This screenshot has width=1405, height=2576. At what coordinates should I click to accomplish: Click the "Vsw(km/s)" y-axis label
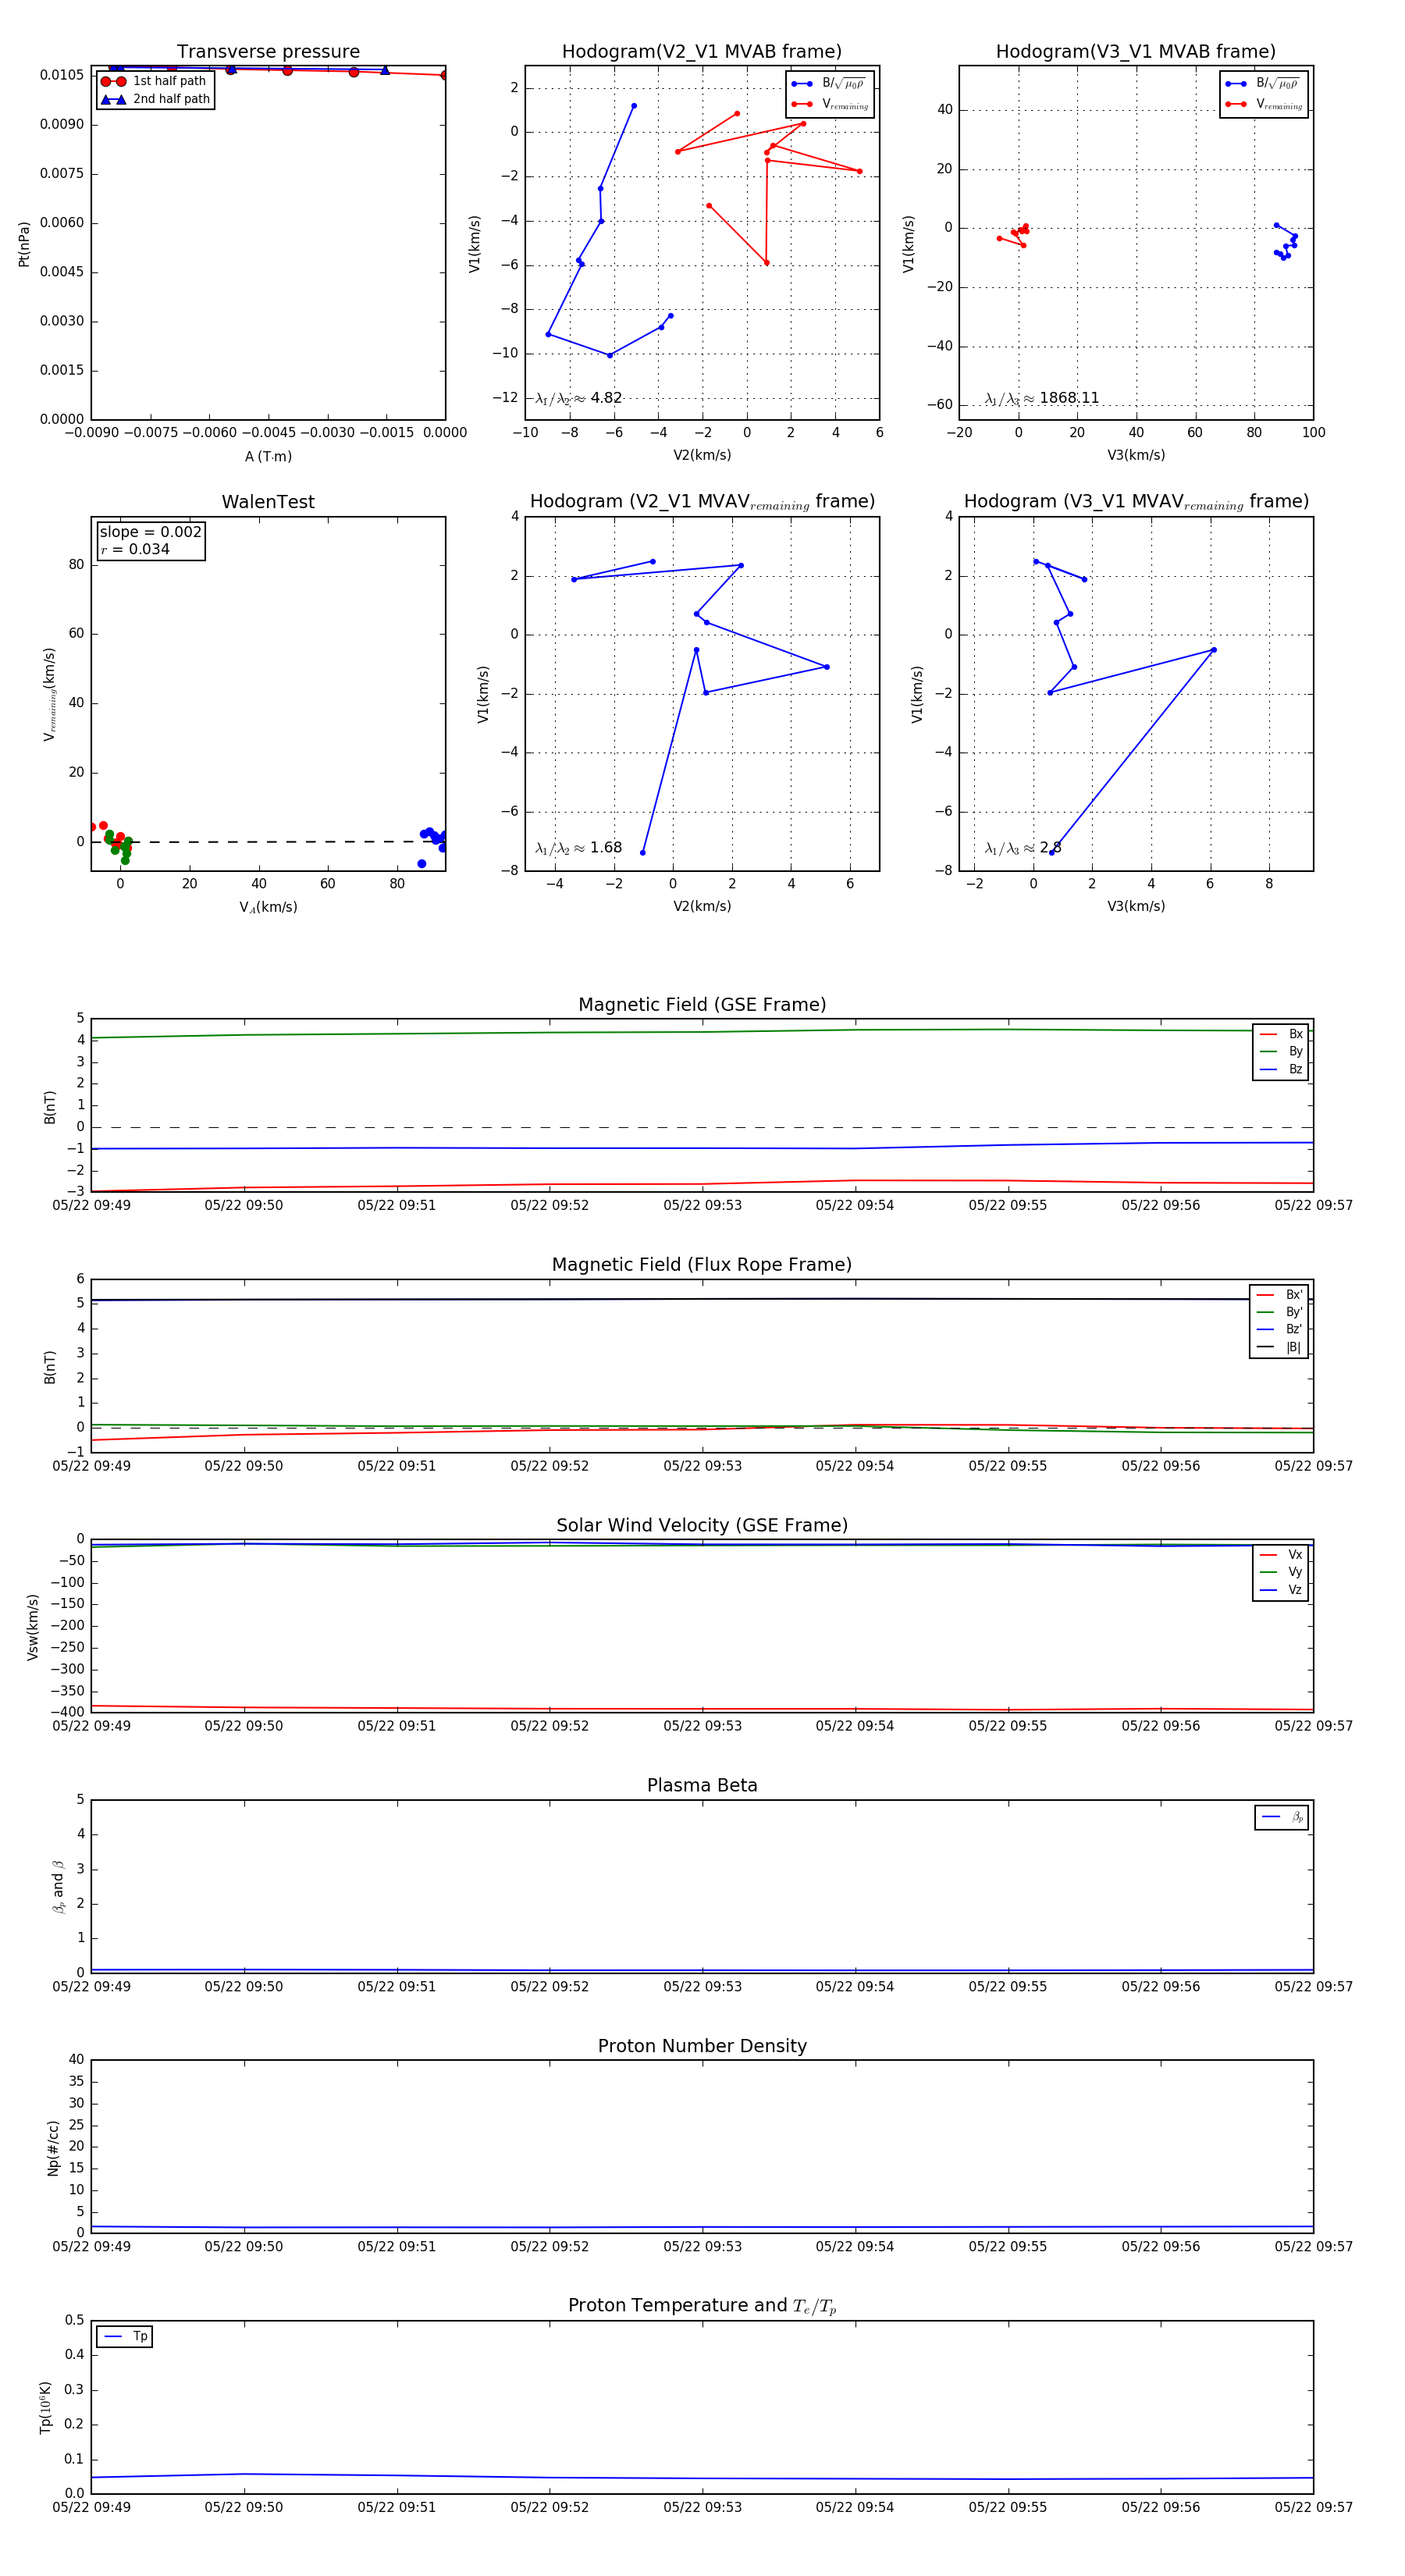pyautogui.click(x=33, y=1627)
